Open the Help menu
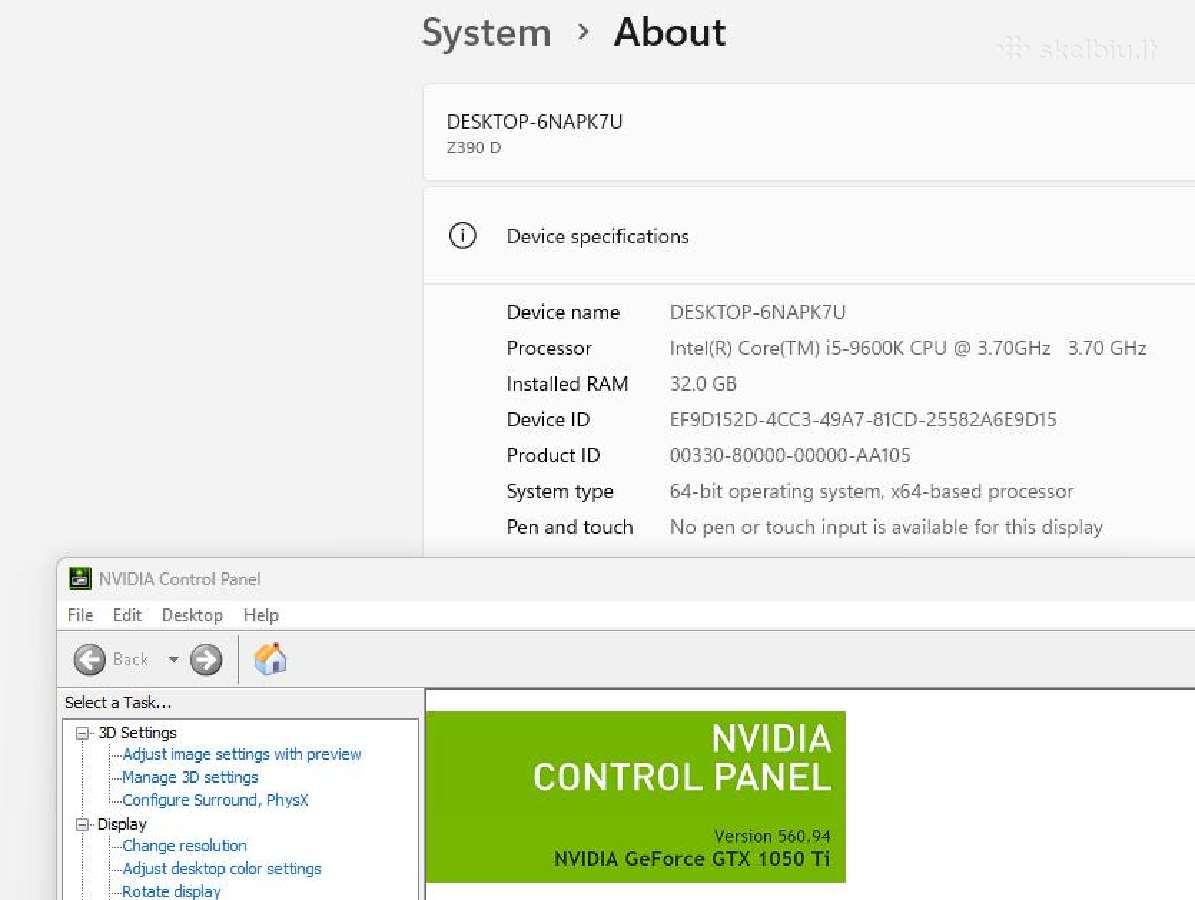 tap(261, 615)
